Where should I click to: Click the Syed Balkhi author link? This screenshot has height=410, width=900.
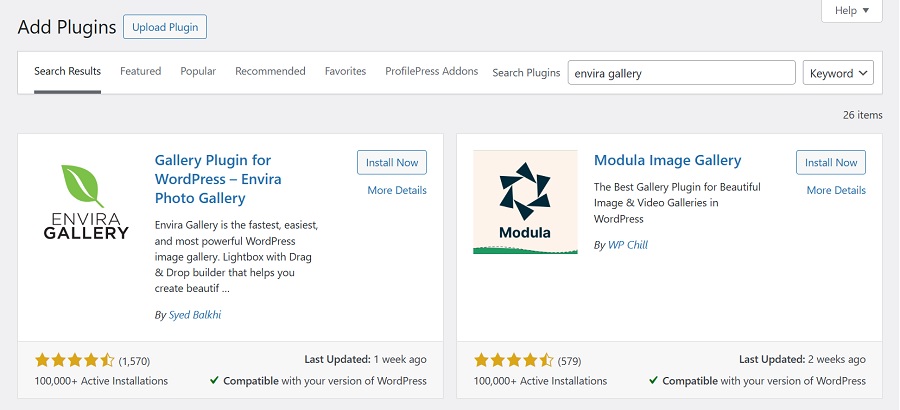point(197,315)
